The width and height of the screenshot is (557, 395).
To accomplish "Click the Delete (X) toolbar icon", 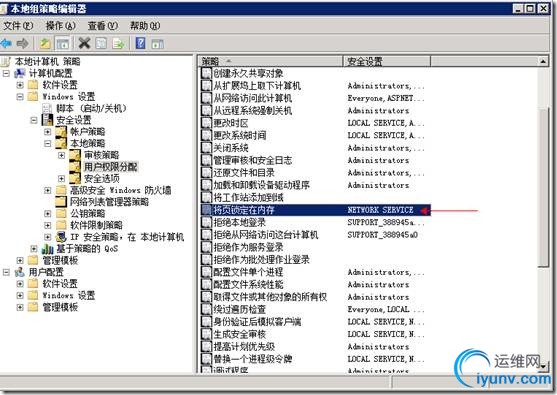I will 84,43.
